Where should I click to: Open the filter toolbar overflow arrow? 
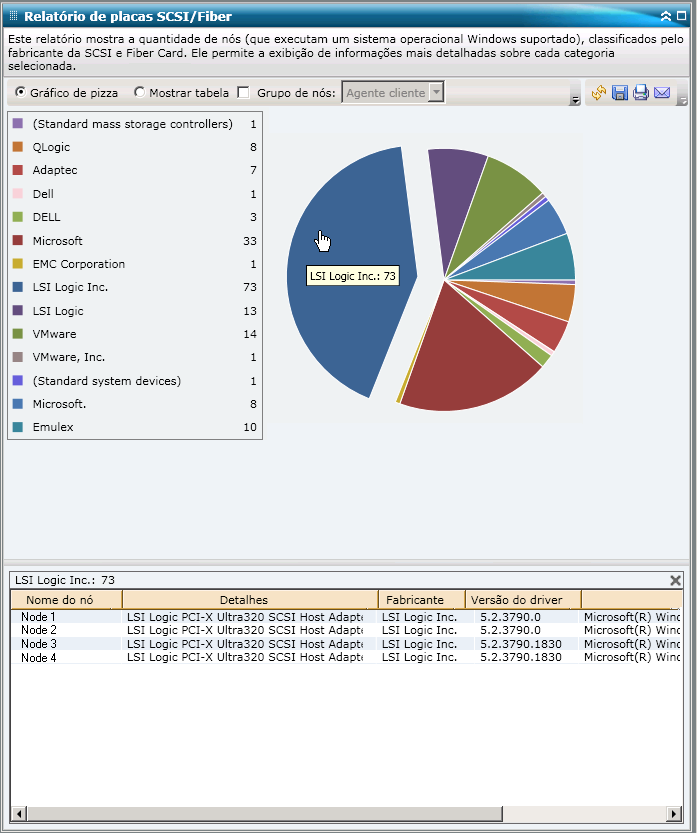(x=575, y=100)
